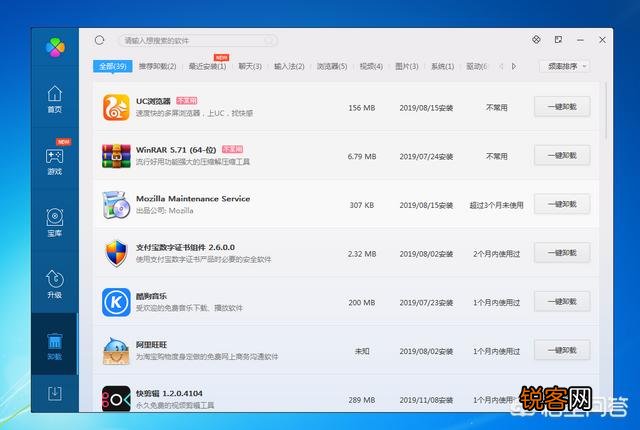This screenshot has height=430, width=640.
Task: Minimize the software manager window
Action: pyautogui.click(x=580, y=40)
